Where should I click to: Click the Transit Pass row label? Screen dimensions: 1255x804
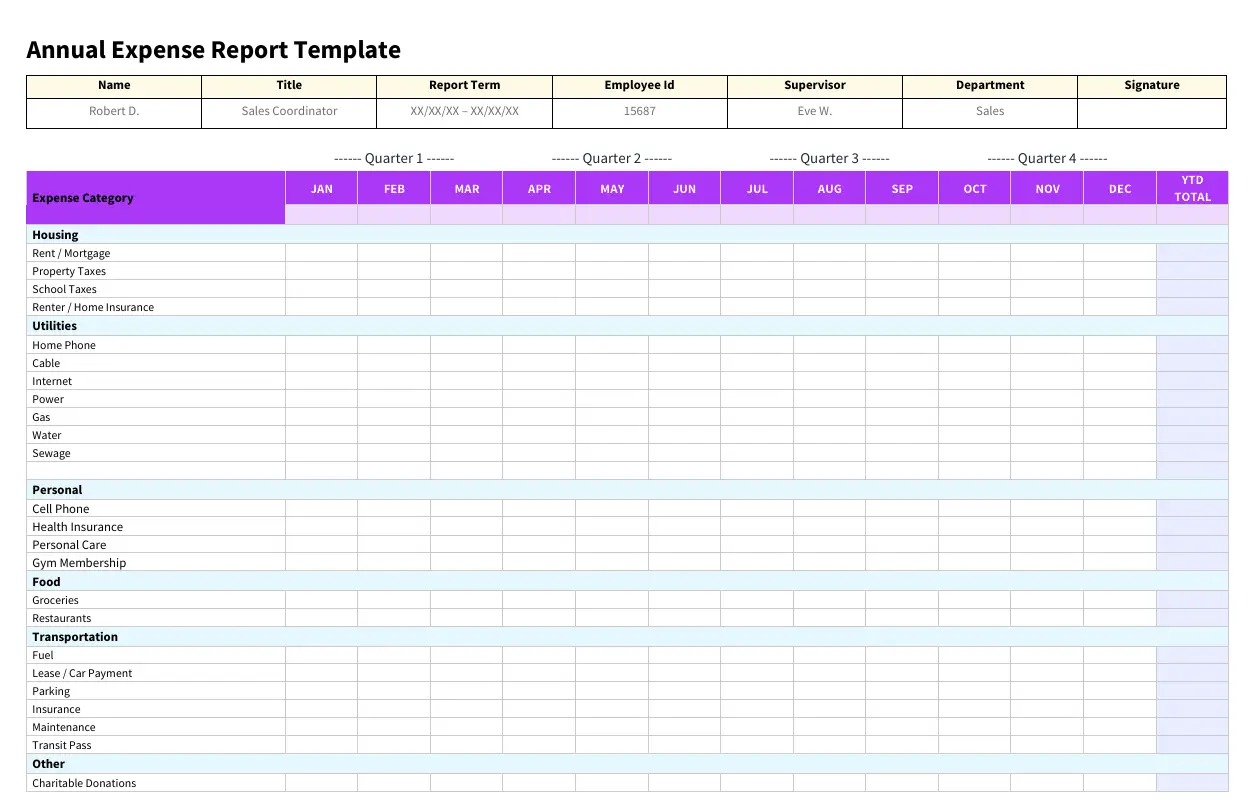pos(62,745)
